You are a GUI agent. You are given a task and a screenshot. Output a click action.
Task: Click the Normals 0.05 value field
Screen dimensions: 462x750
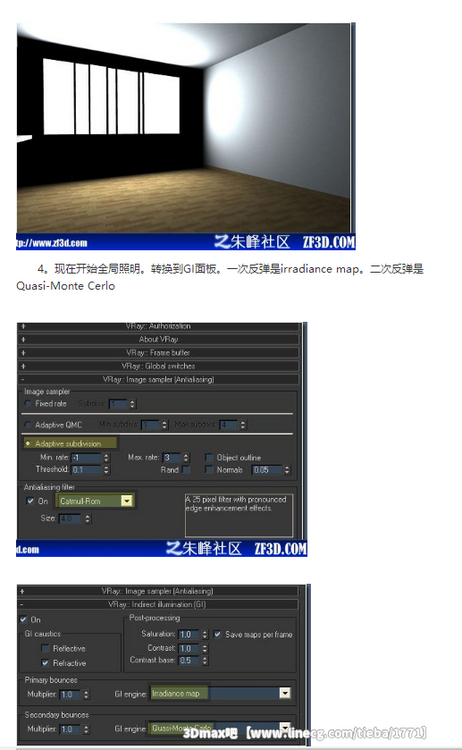point(267,470)
